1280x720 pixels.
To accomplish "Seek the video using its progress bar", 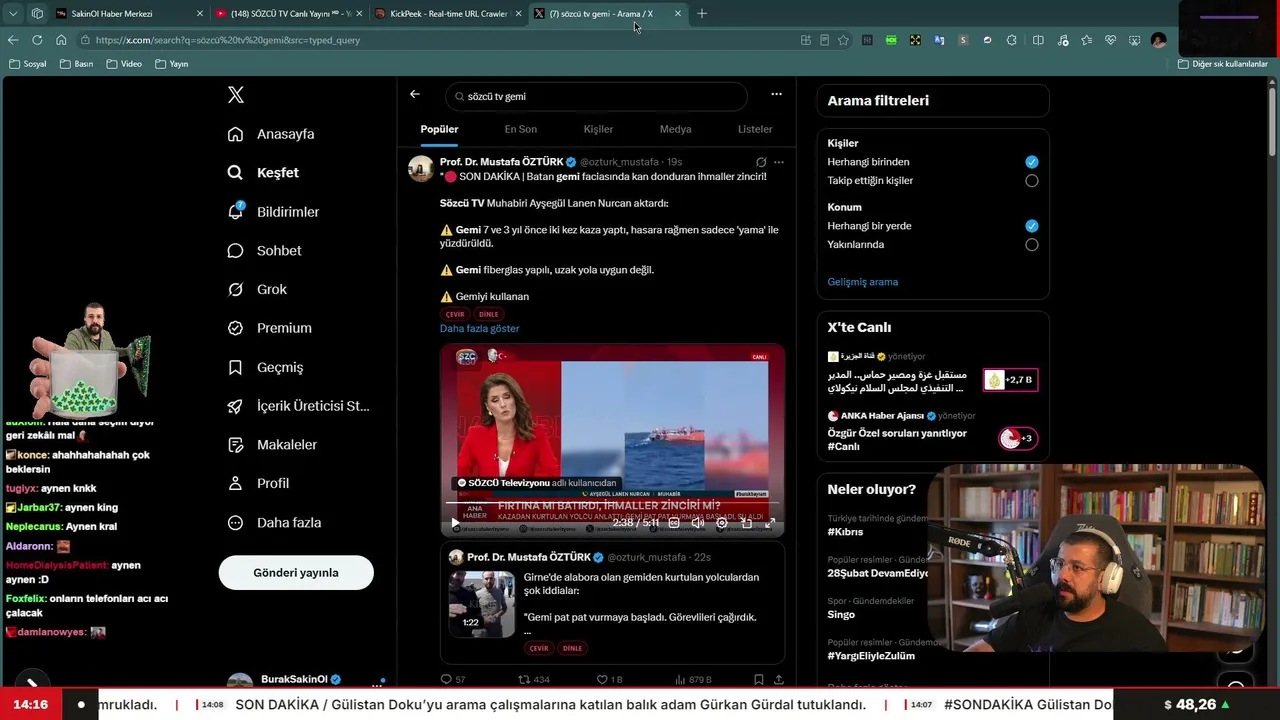I will [x=612, y=502].
